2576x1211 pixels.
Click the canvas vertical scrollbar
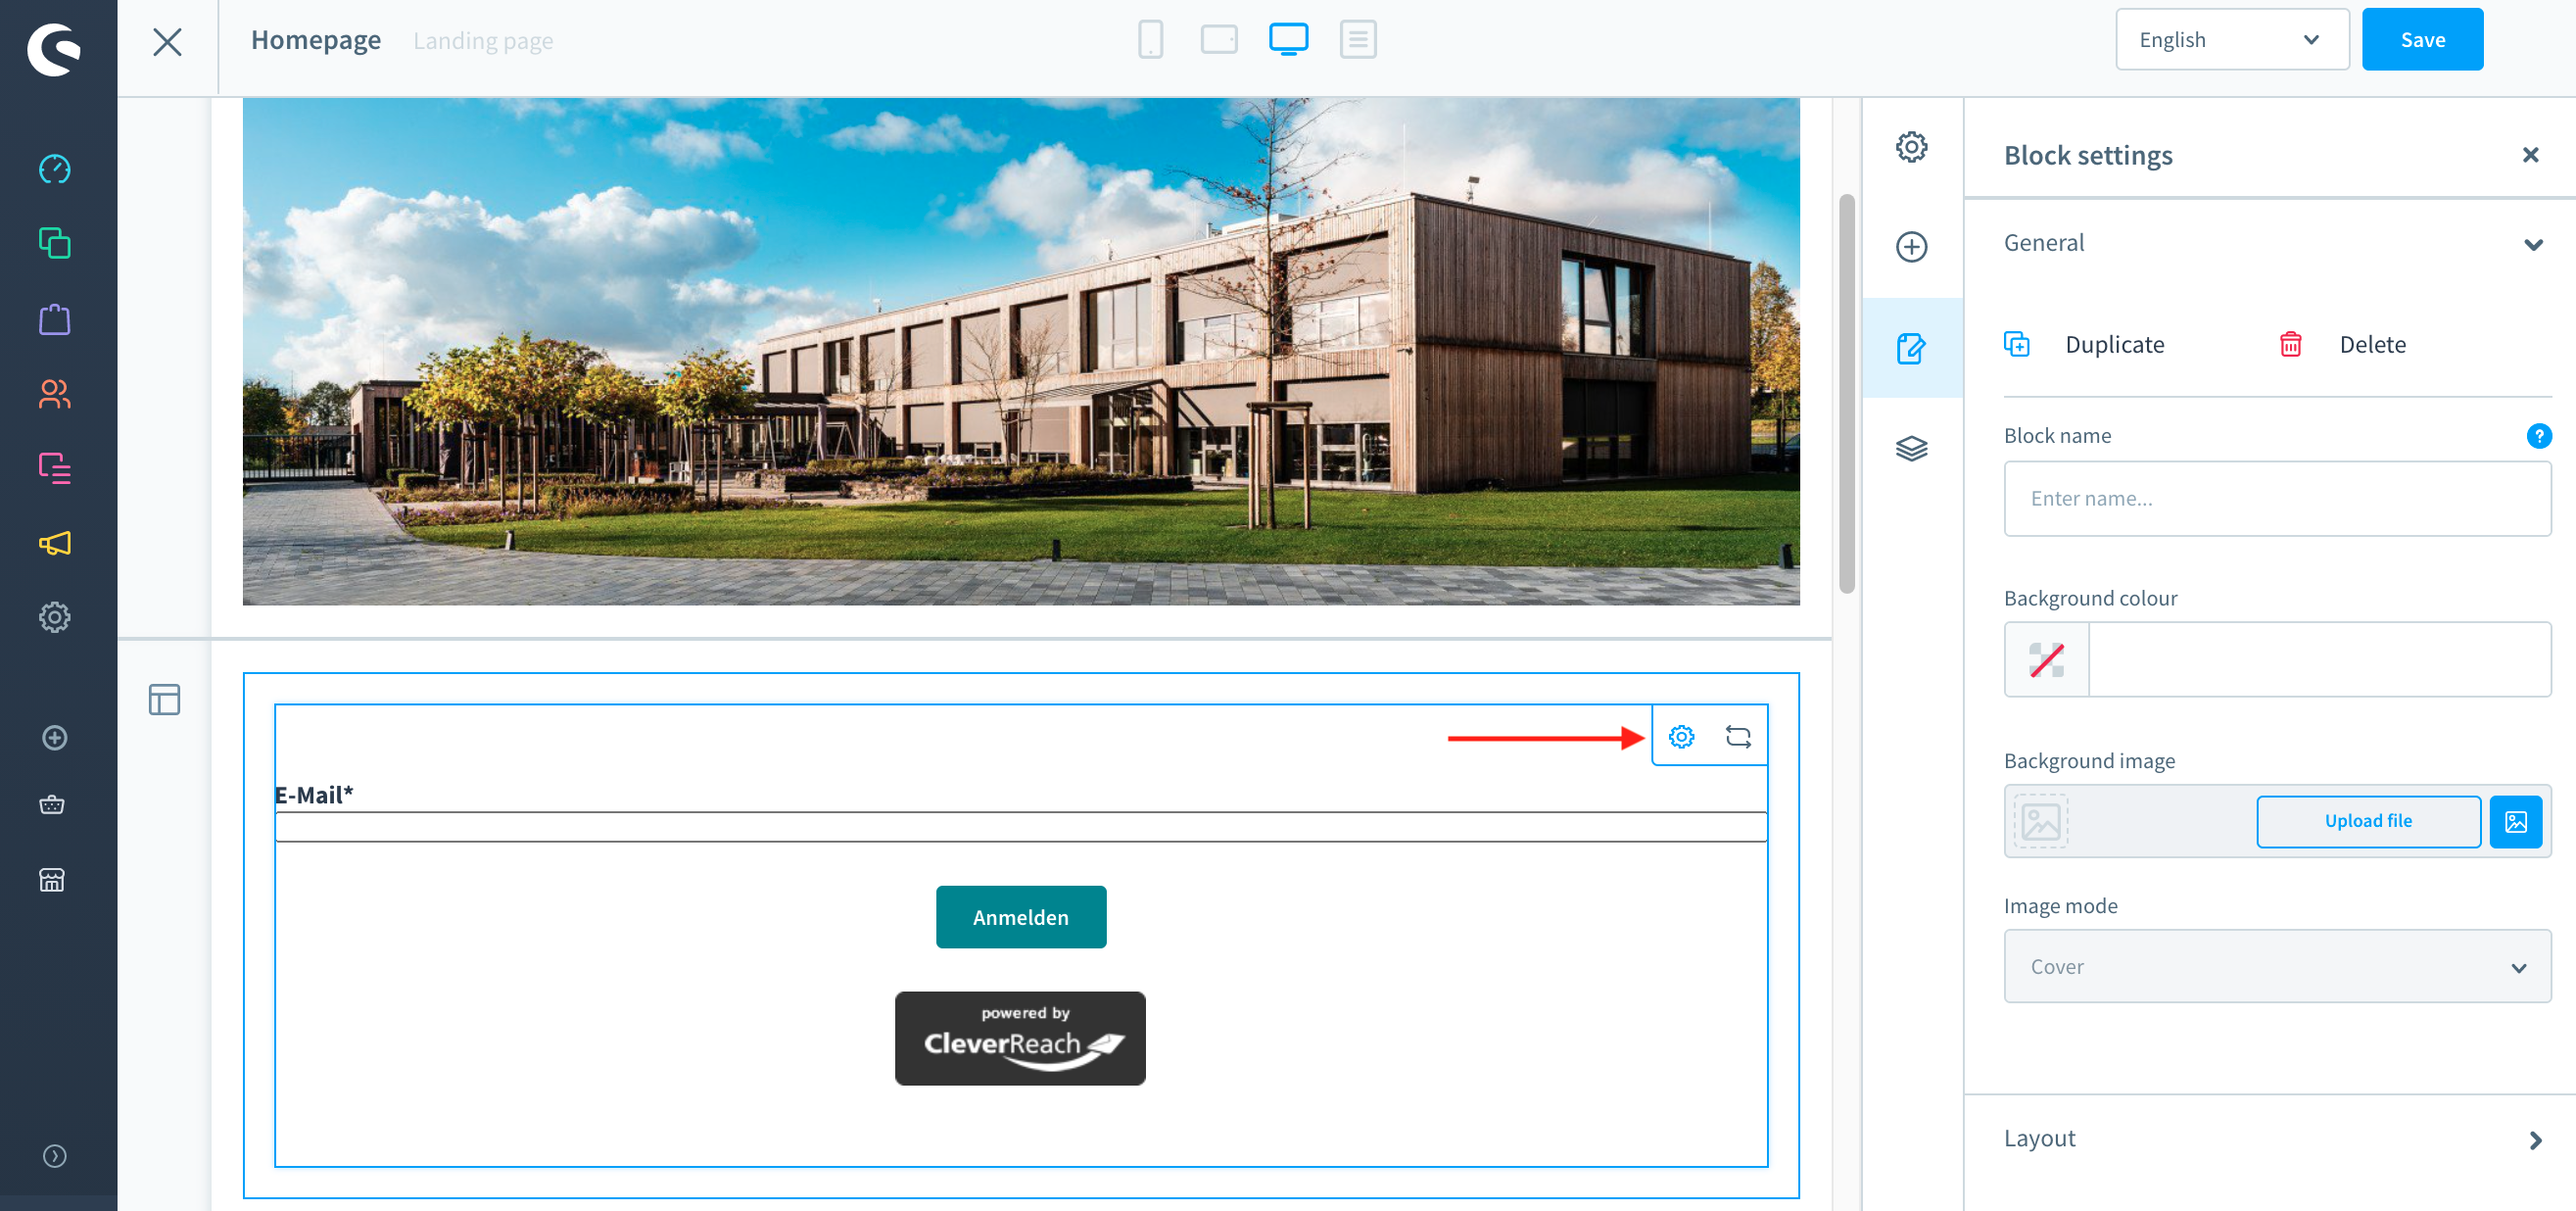[x=1846, y=394]
